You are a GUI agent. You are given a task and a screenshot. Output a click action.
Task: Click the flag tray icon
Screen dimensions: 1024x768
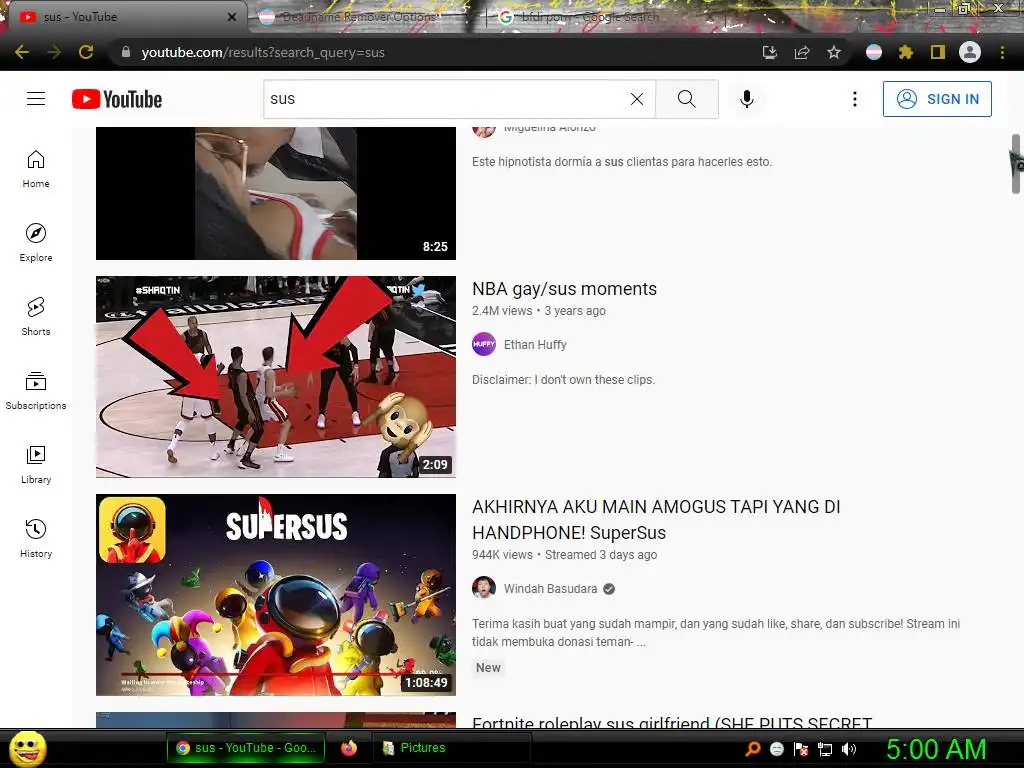[x=801, y=749]
